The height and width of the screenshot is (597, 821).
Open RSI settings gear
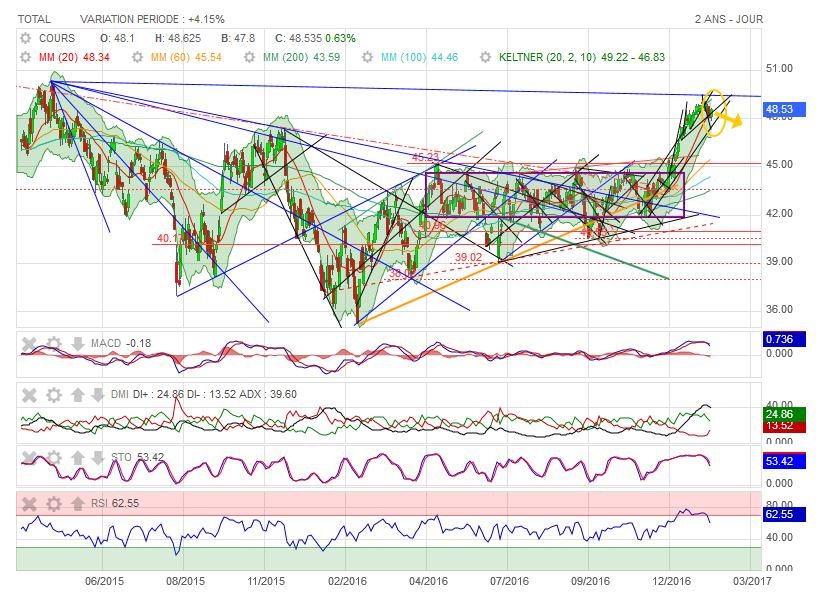pos(53,504)
